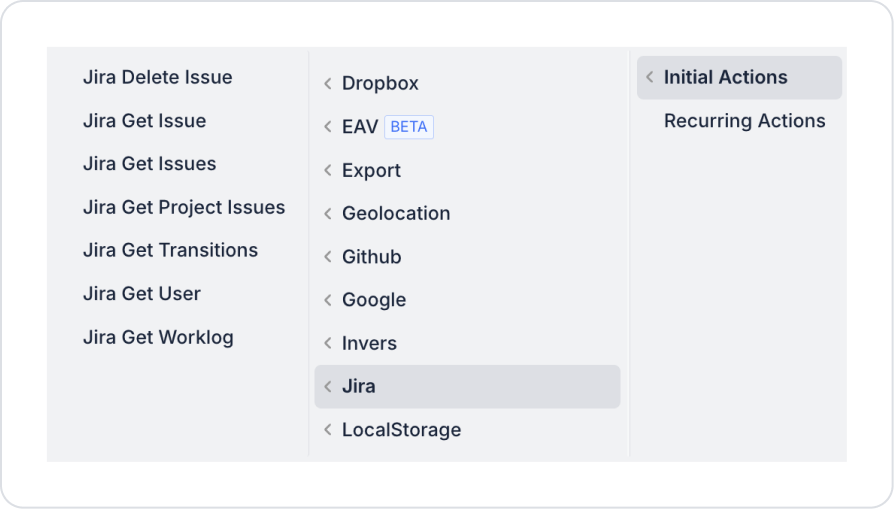Click the BETA badge next to EAV
Image resolution: width=894 pixels, height=509 pixels.
tap(409, 127)
